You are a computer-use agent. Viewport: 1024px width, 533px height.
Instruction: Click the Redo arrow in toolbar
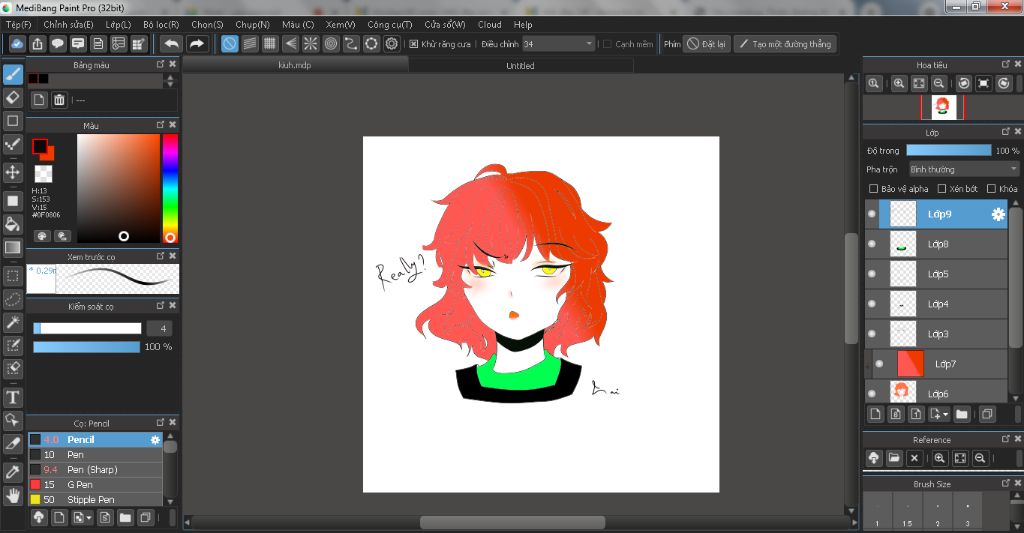coord(196,44)
